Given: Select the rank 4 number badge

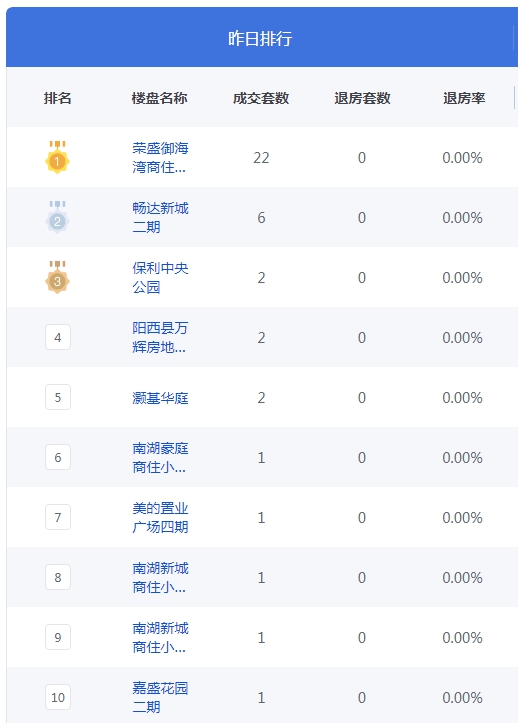Looking at the screenshot, I should click(x=58, y=337).
